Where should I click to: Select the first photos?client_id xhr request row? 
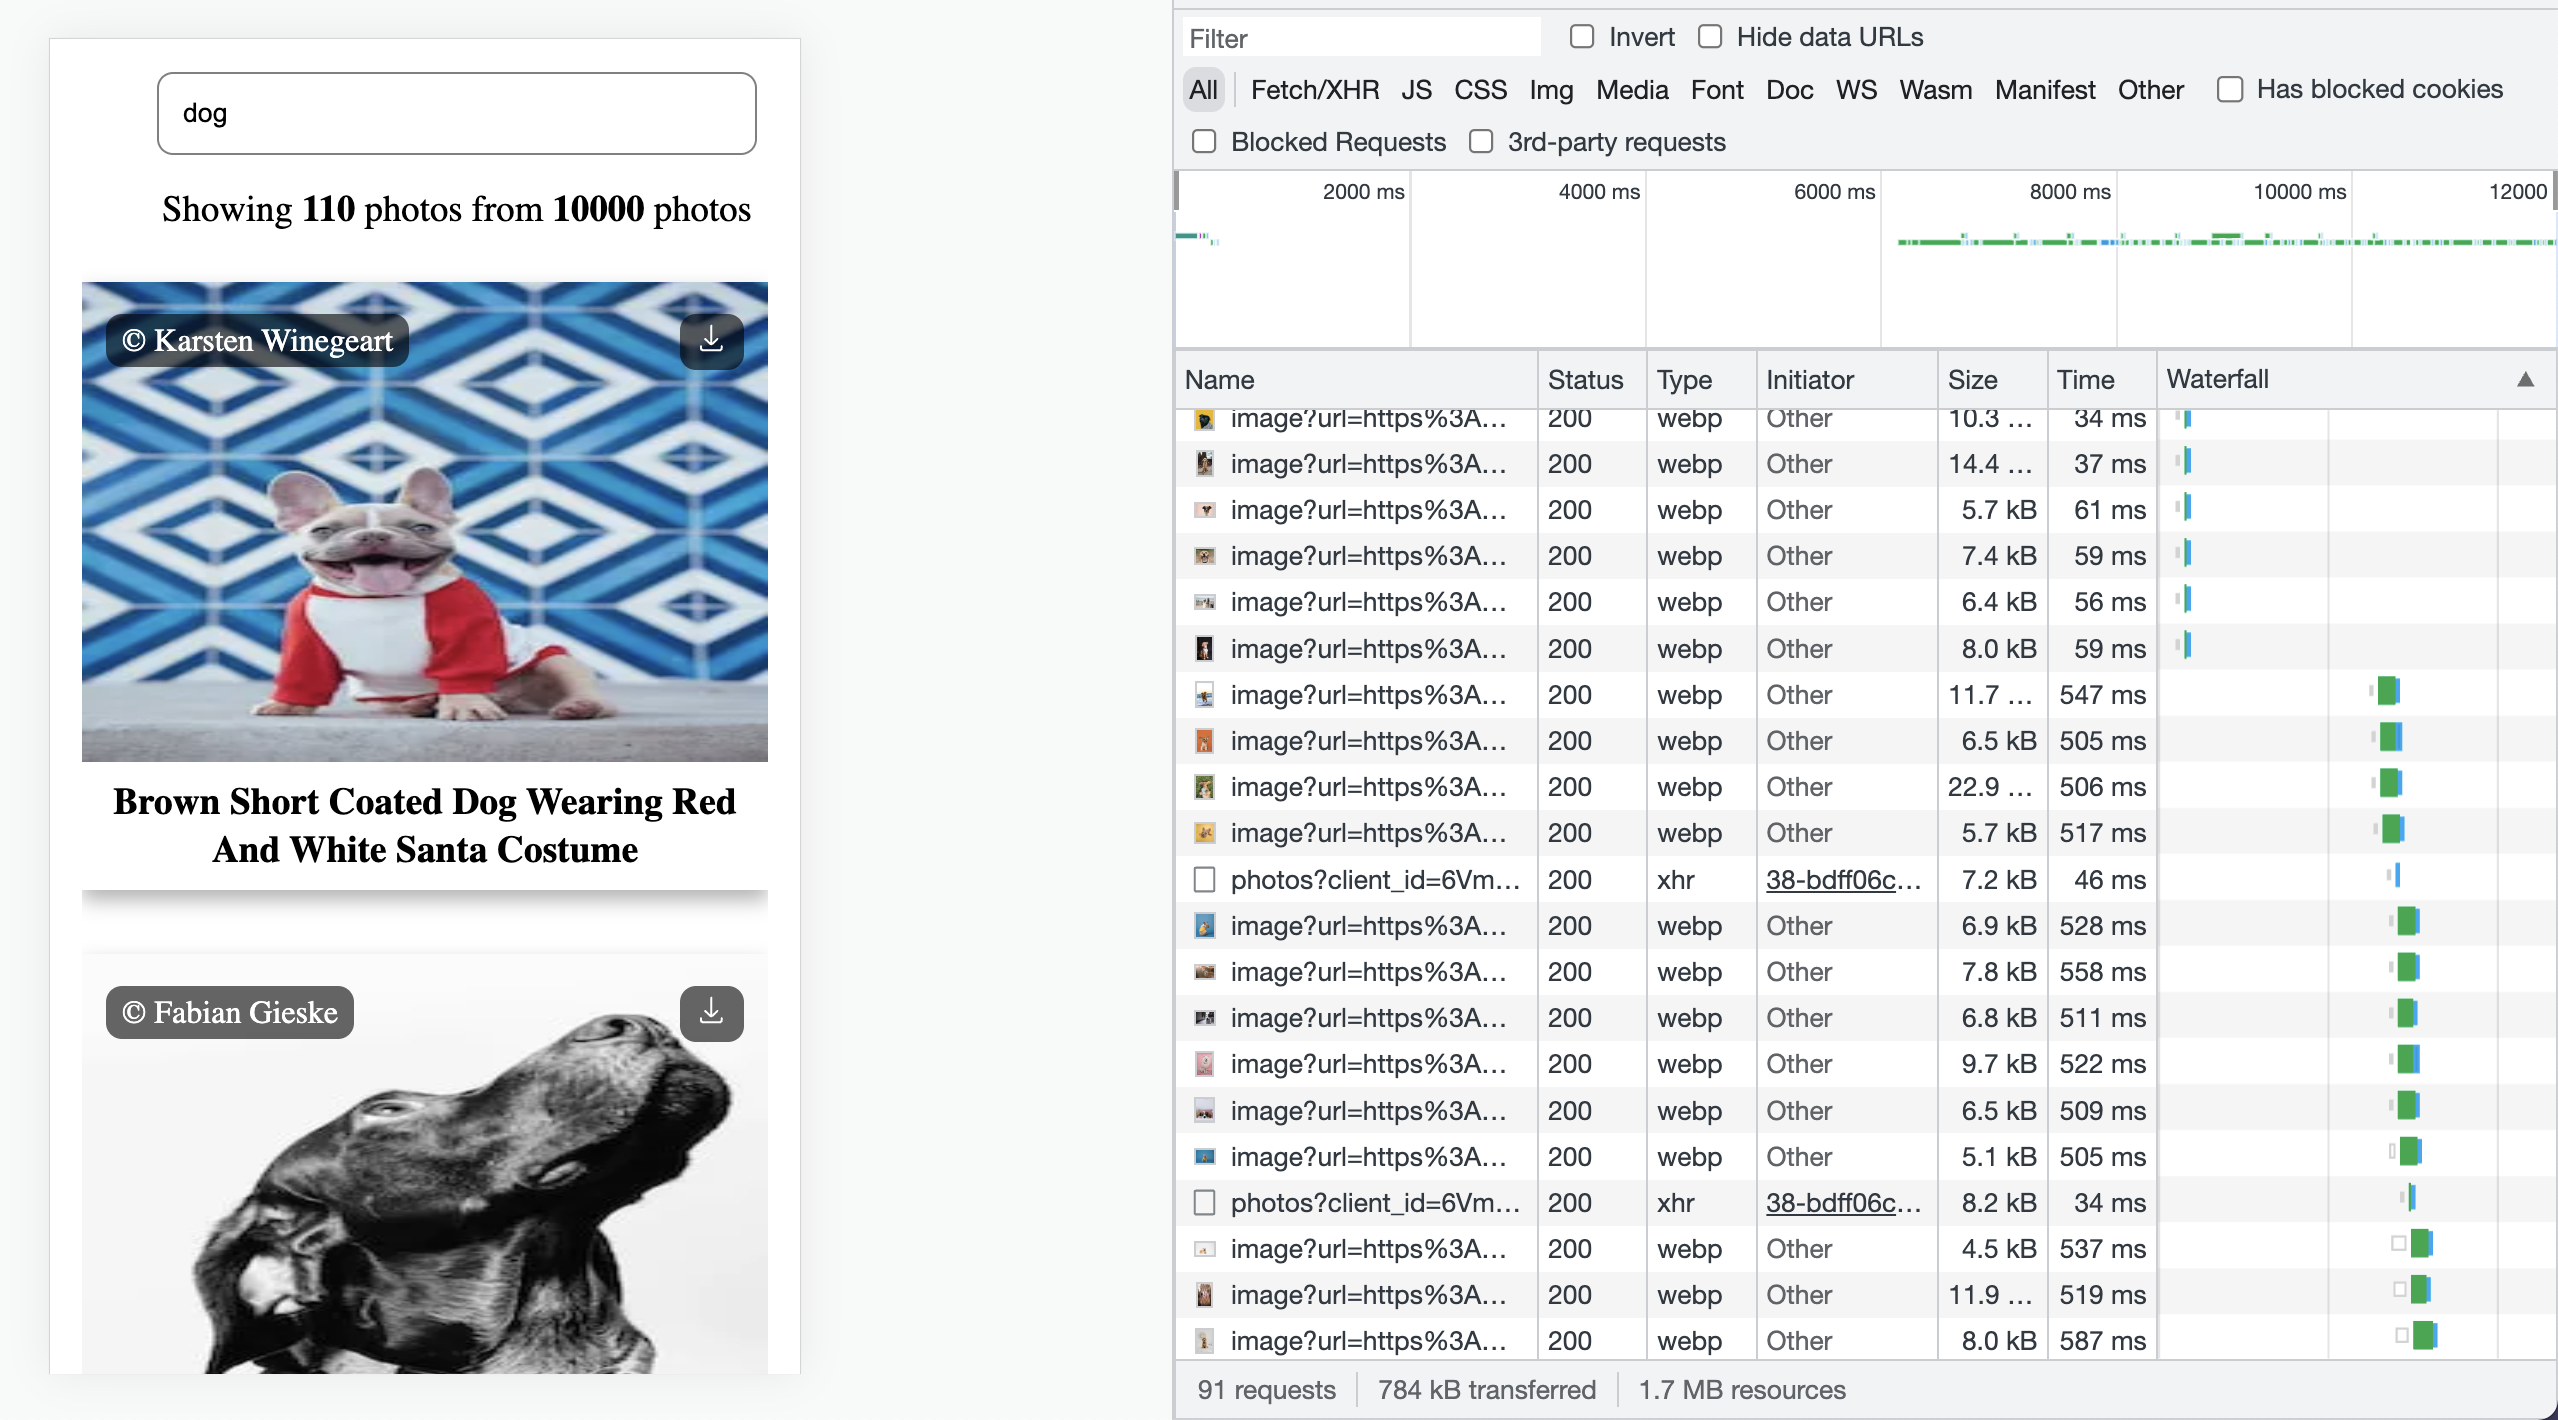coord(1374,880)
